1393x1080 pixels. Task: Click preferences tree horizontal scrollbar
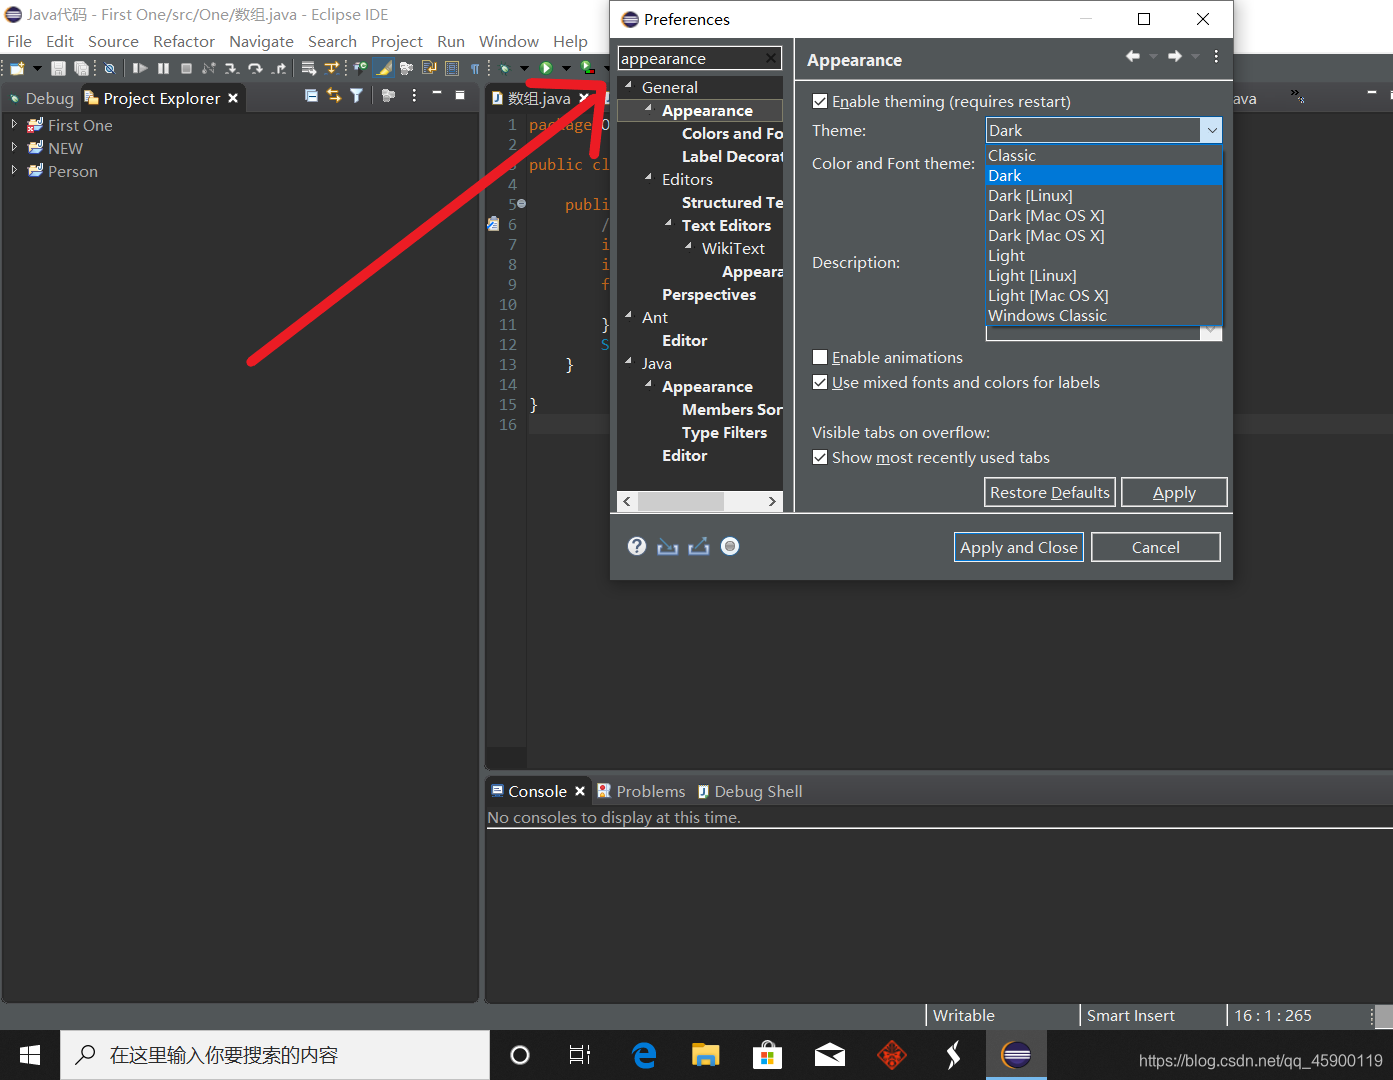[x=700, y=501]
